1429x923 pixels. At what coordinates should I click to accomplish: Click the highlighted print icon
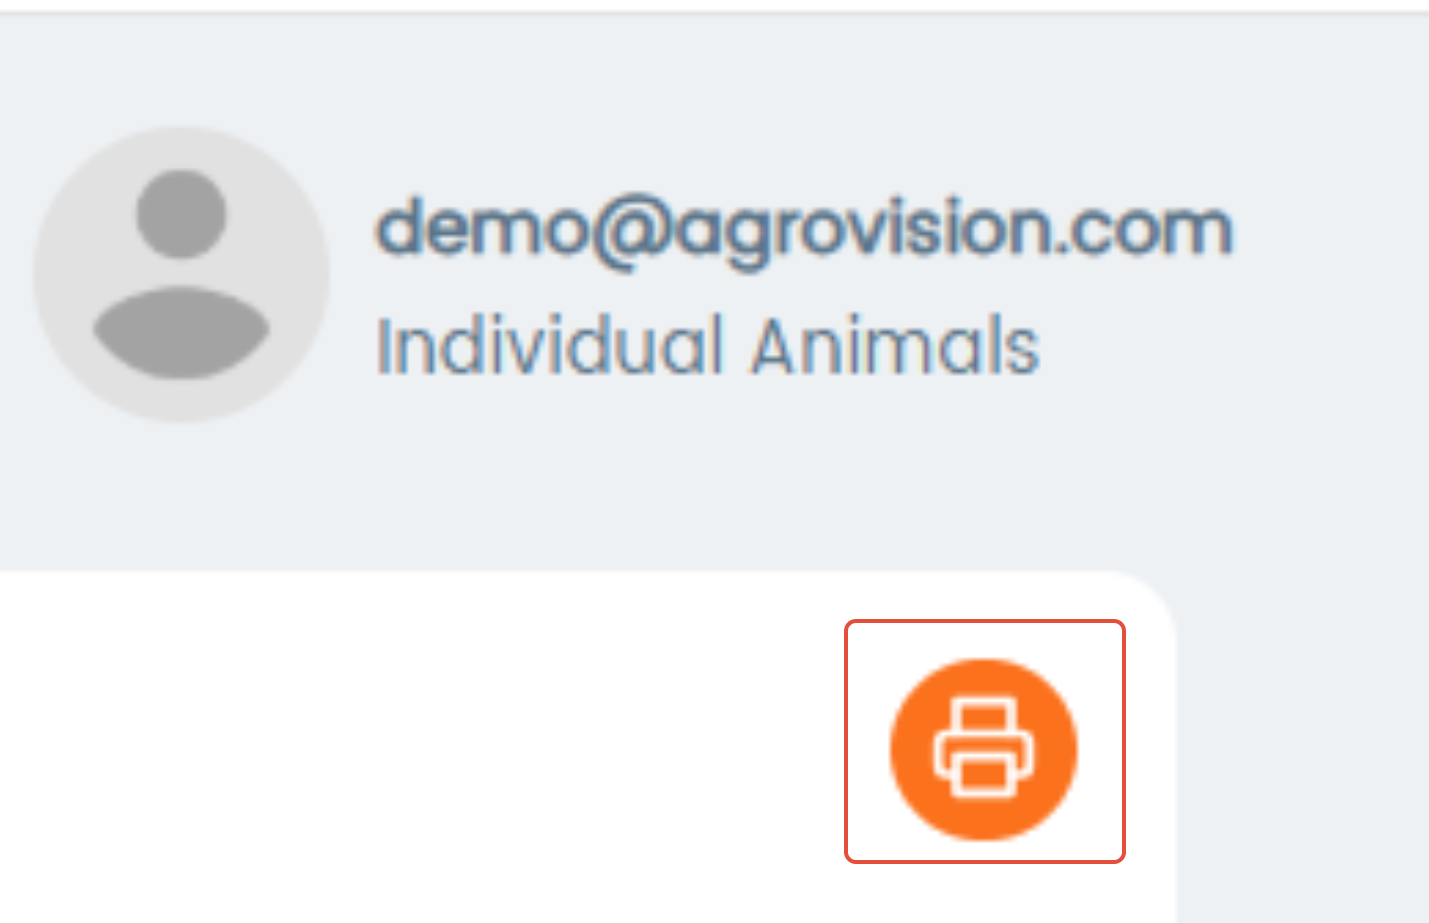(x=984, y=749)
